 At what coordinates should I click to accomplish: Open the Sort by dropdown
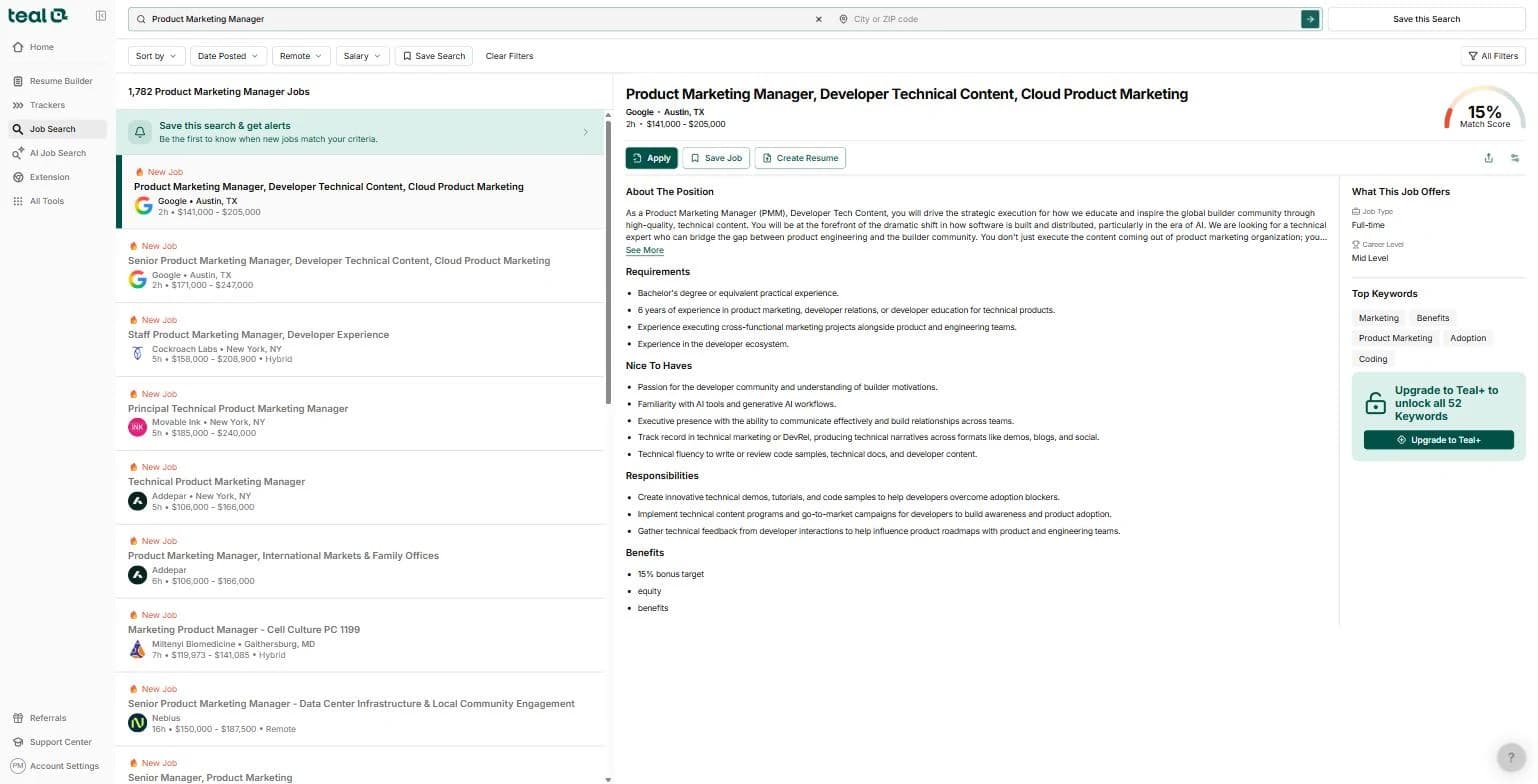[x=156, y=56]
